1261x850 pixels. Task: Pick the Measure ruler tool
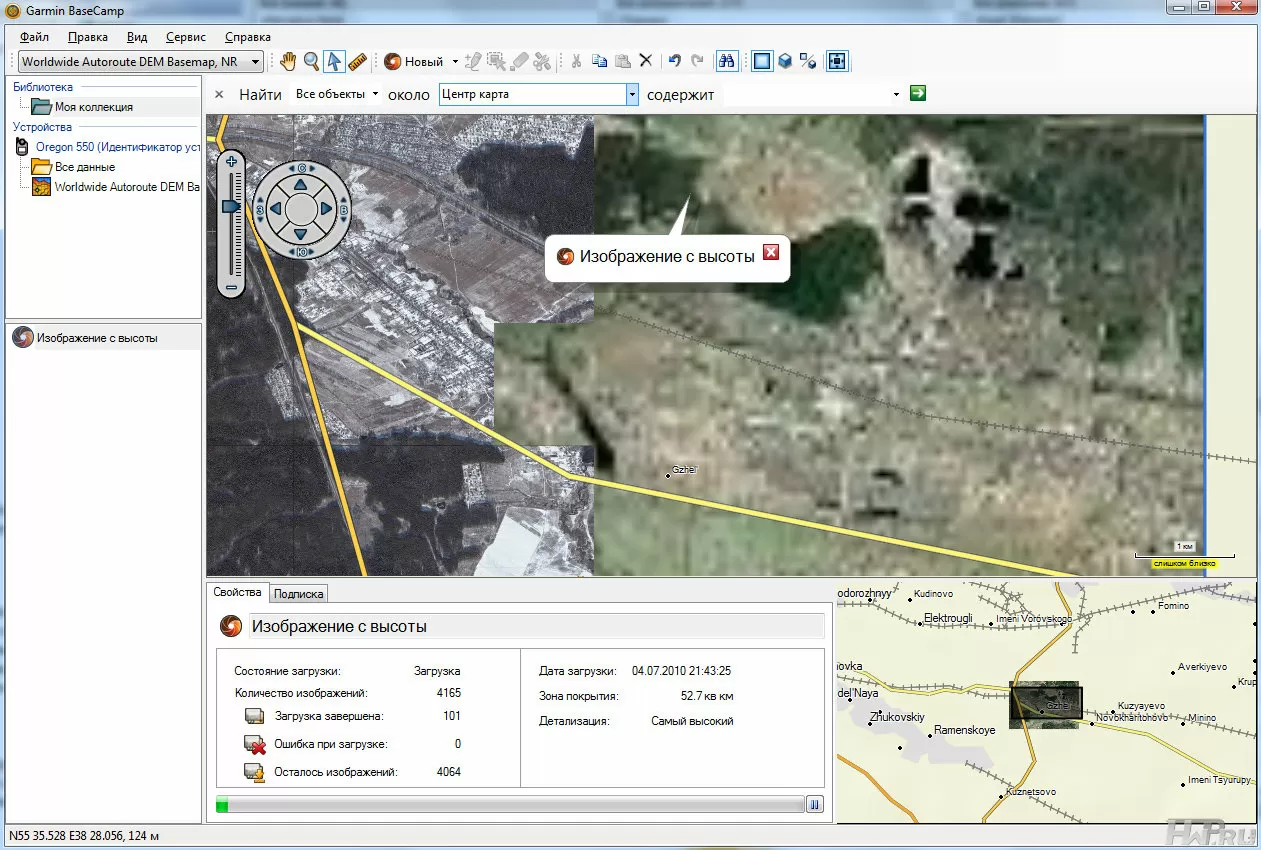coord(357,62)
